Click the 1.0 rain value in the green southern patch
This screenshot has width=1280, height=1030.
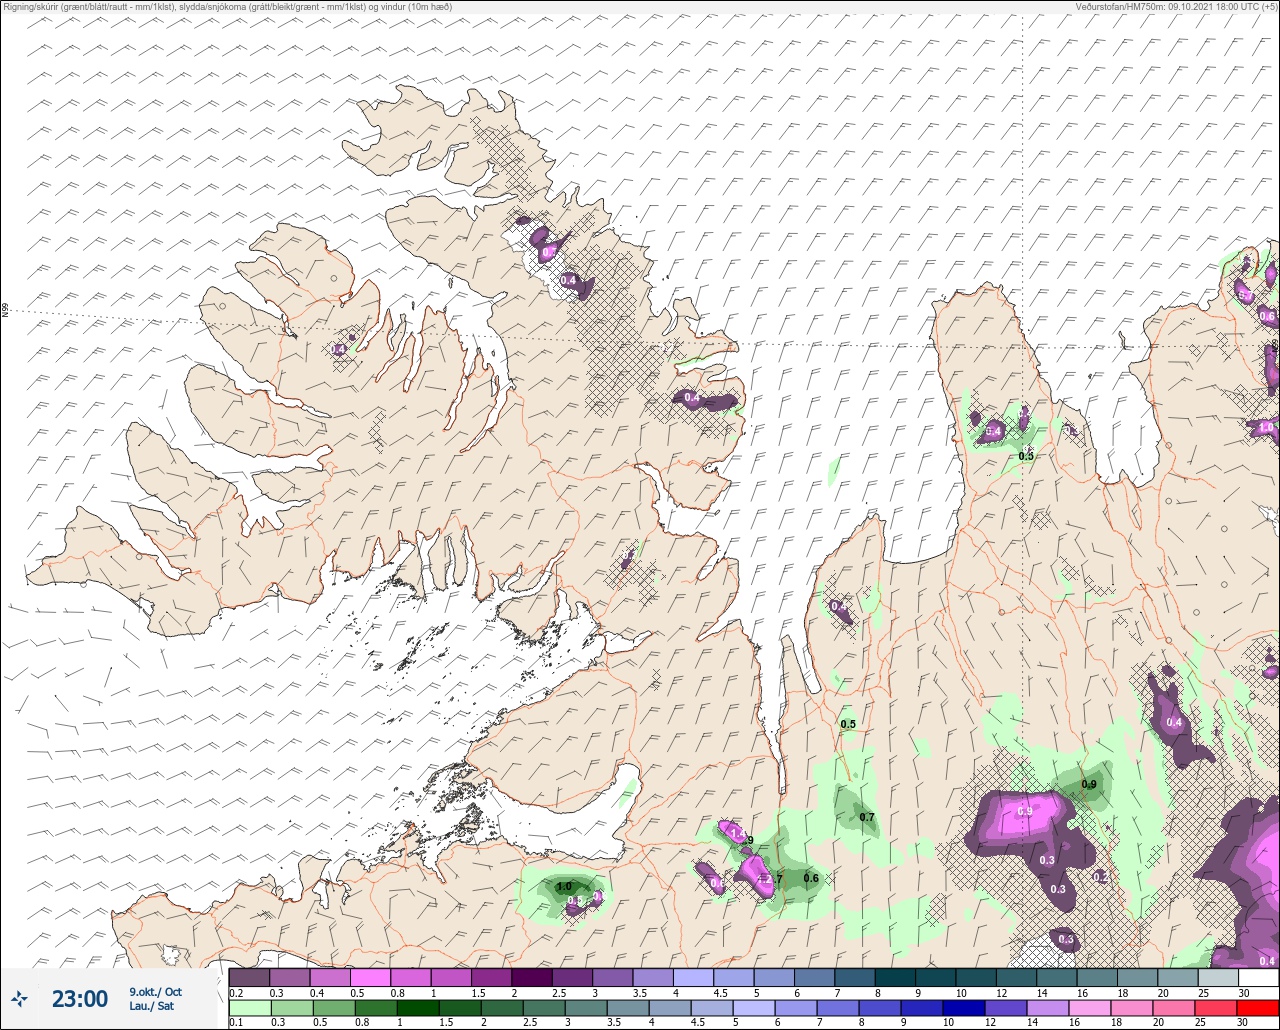(x=564, y=886)
